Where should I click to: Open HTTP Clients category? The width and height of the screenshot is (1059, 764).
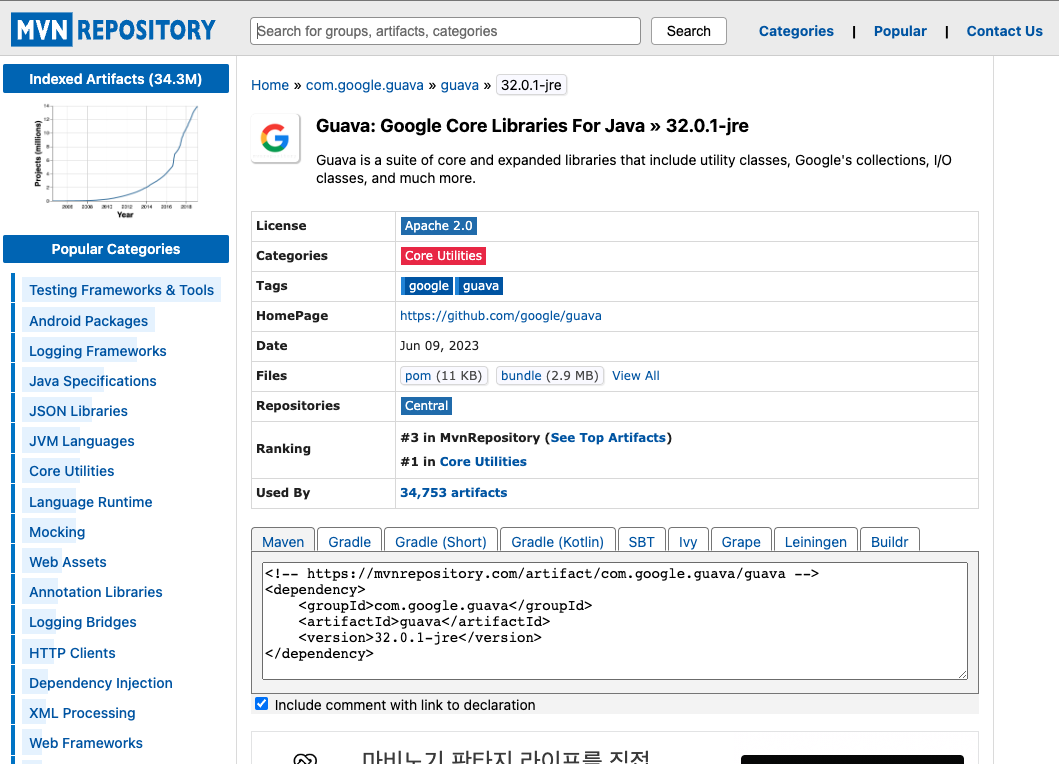tap(72, 653)
